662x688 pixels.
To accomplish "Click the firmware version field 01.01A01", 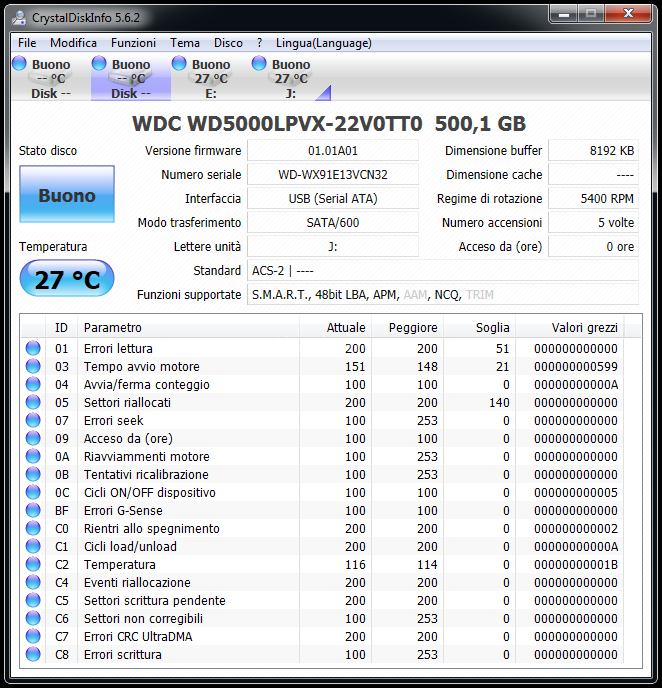I will [x=333, y=150].
